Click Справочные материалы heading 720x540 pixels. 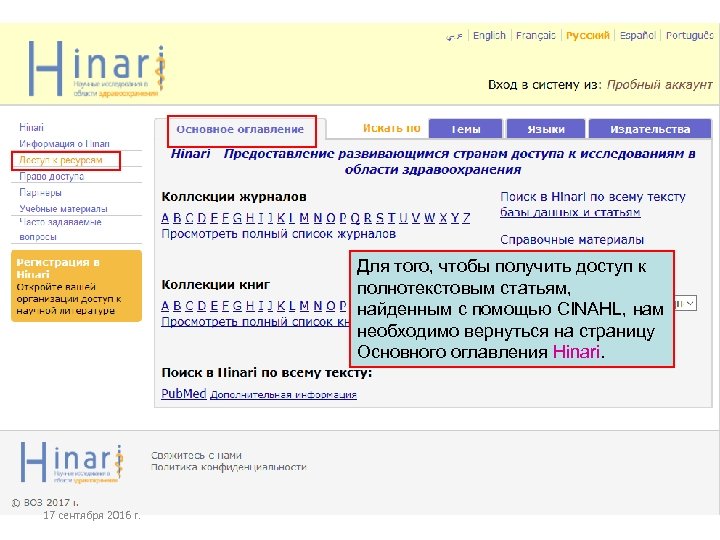coord(572,240)
